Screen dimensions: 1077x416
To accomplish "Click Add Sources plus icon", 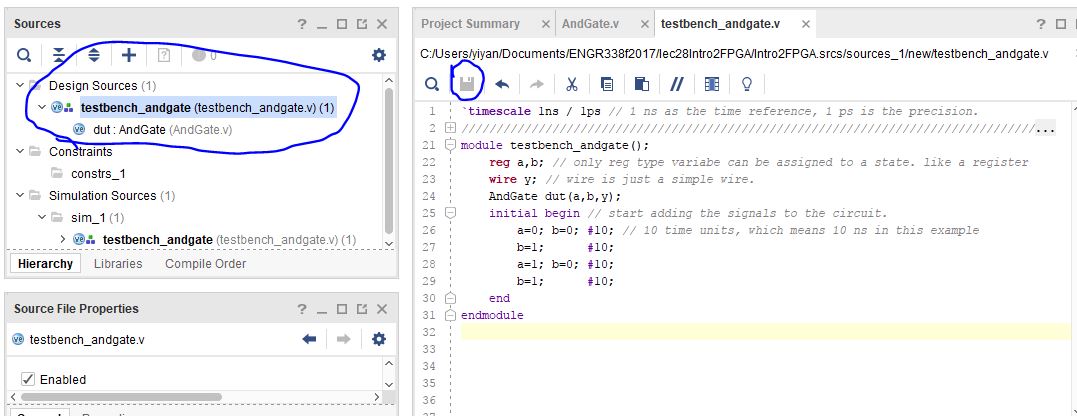I will (128, 55).
